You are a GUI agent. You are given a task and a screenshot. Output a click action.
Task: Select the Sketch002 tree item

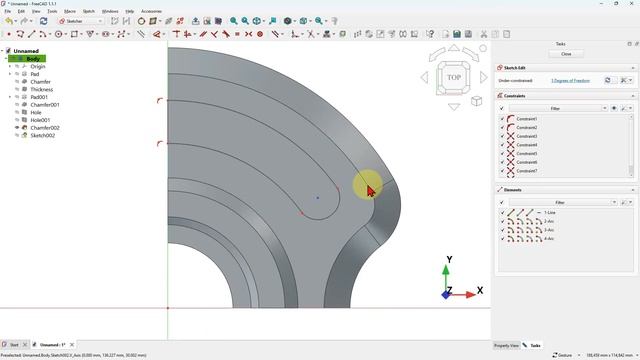click(x=42, y=136)
